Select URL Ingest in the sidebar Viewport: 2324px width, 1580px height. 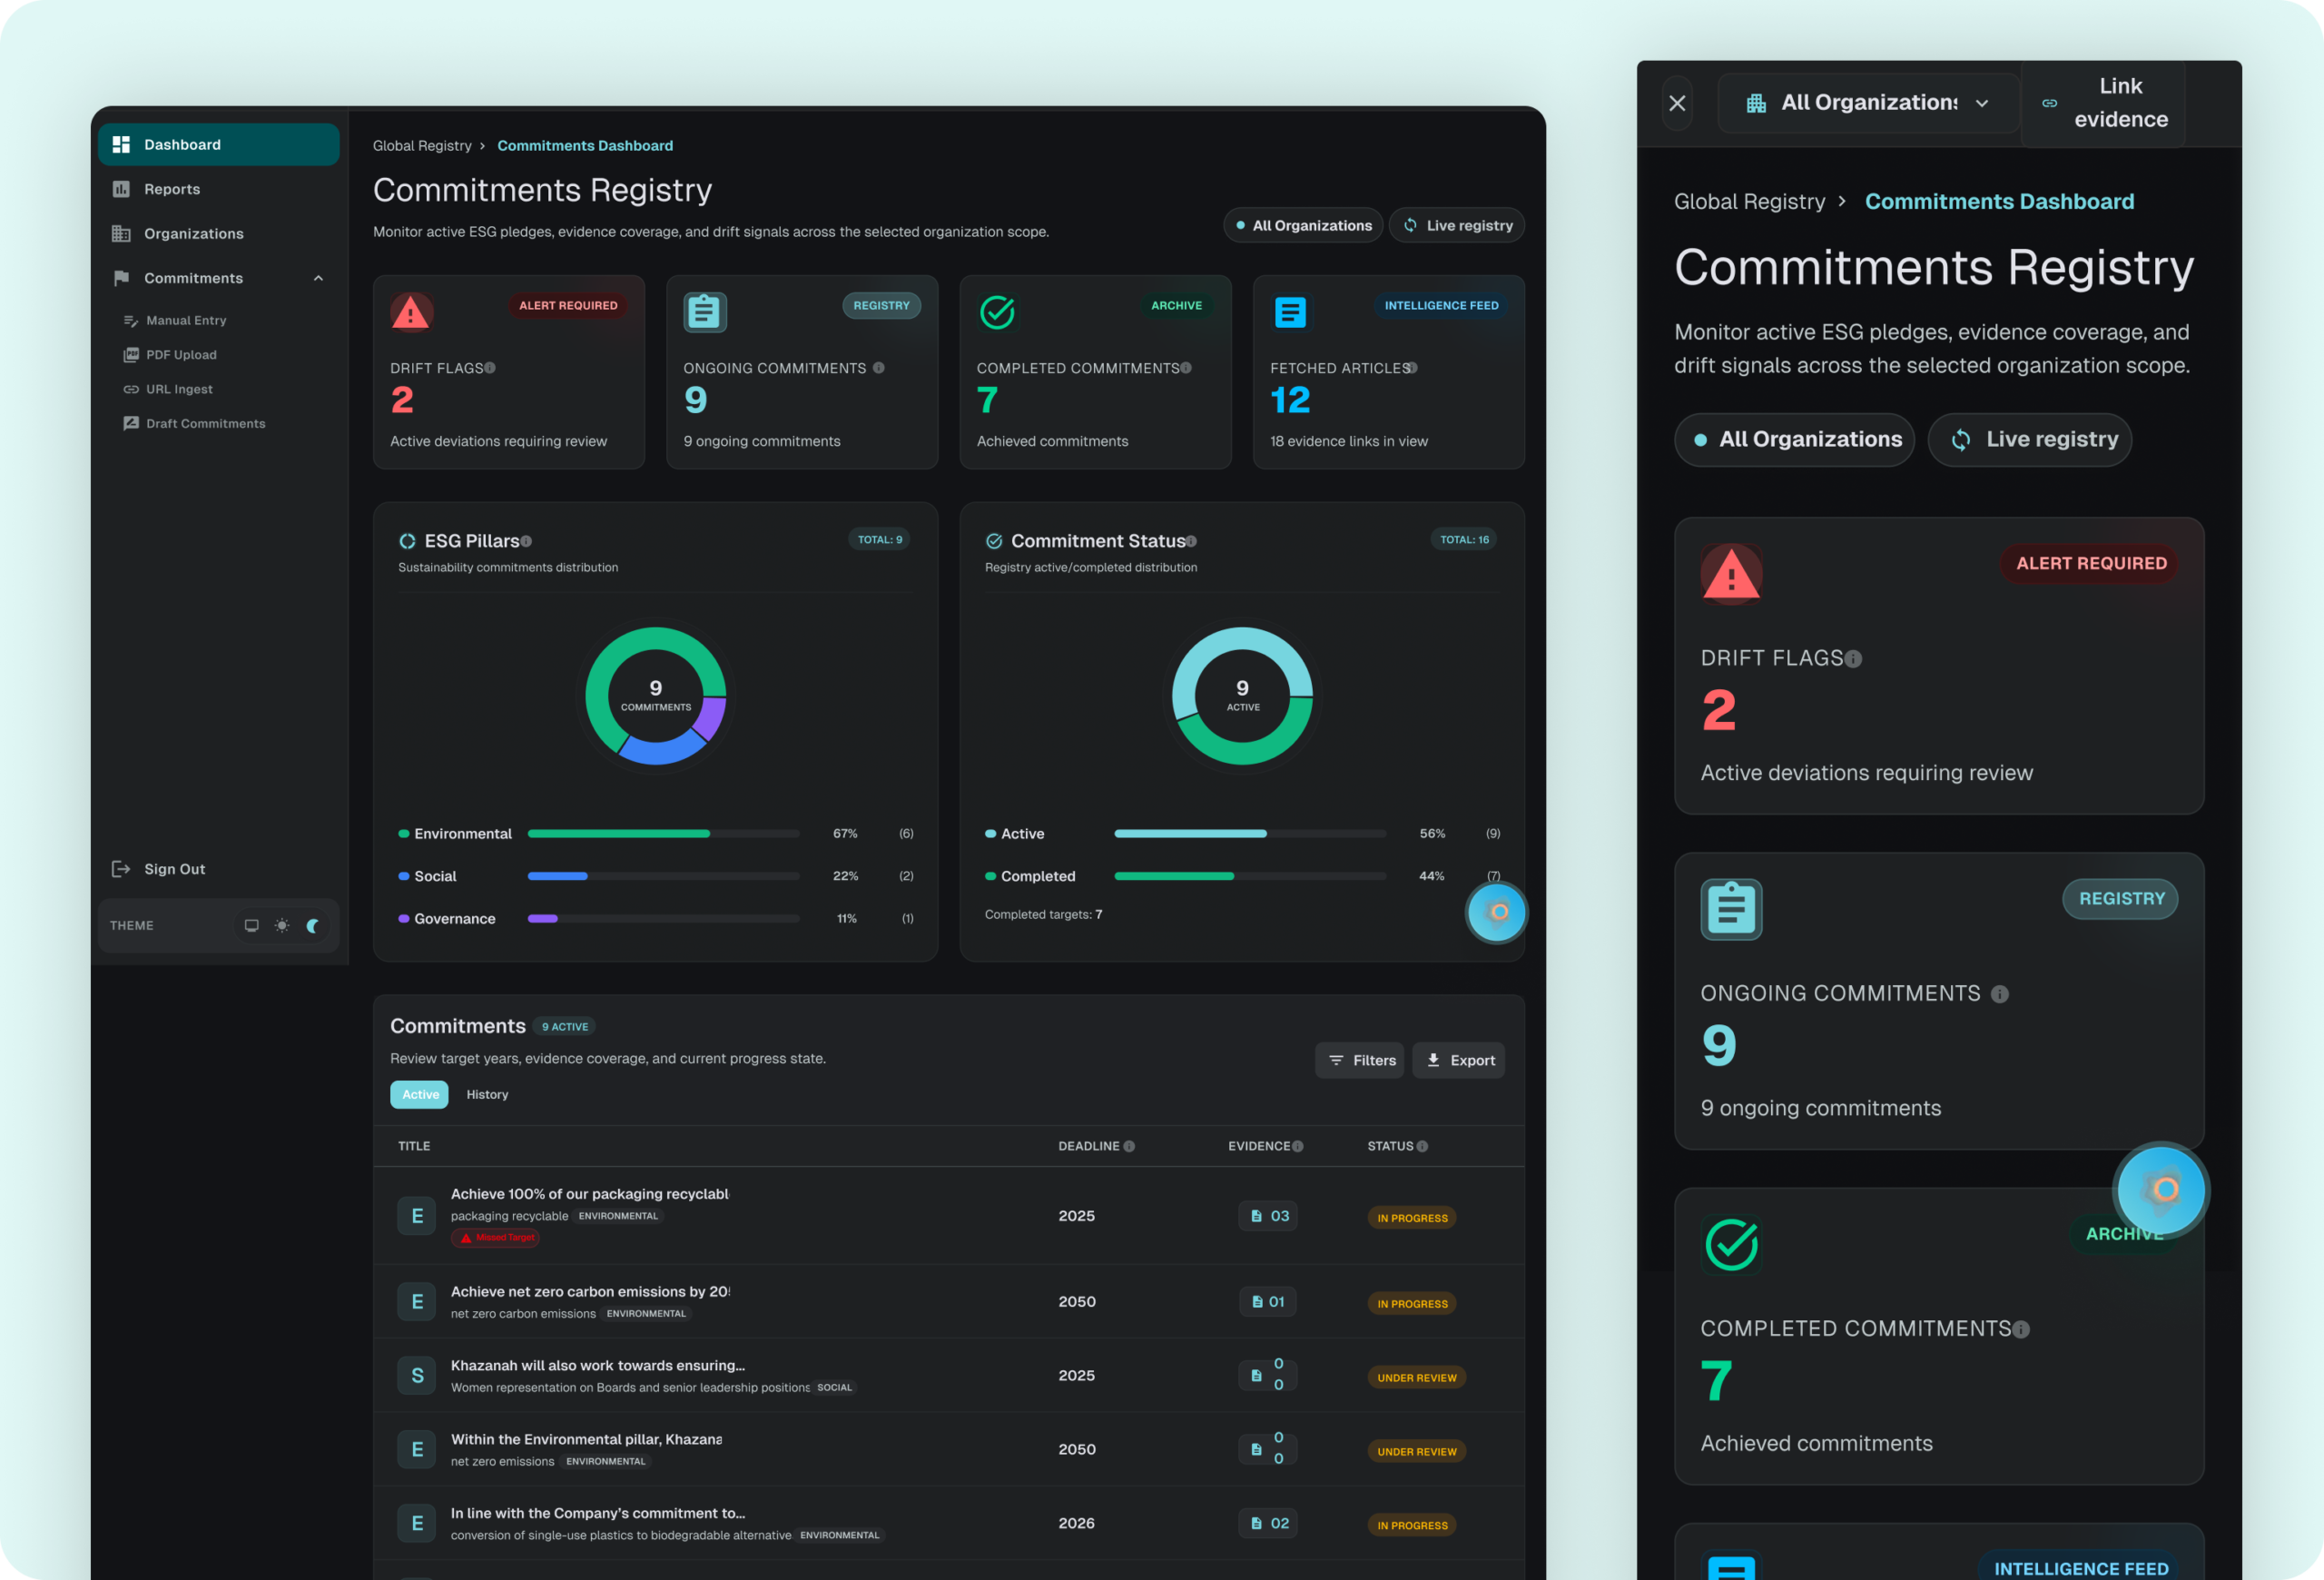(179, 389)
